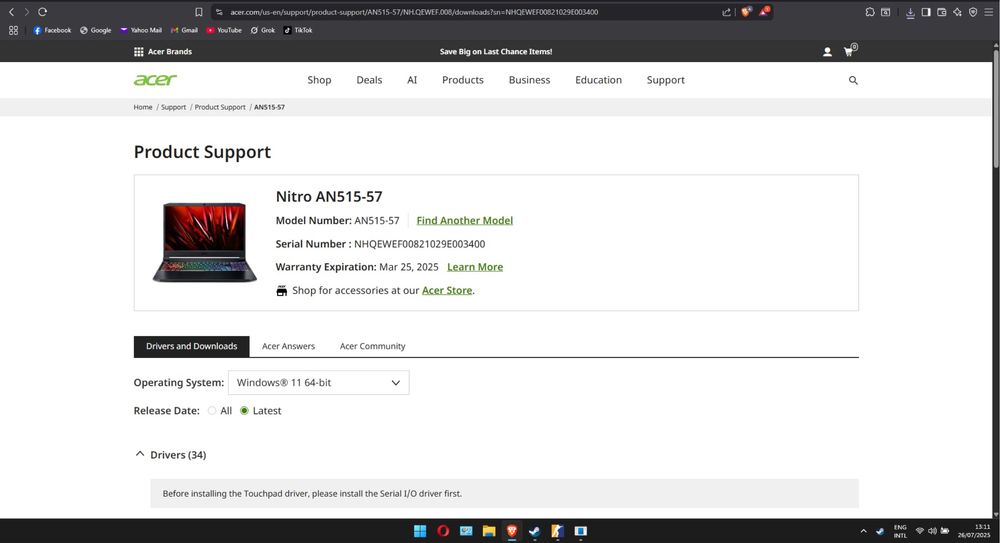This screenshot has height=543, width=1000.
Task: Open the Deals menu
Action: point(369,80)
